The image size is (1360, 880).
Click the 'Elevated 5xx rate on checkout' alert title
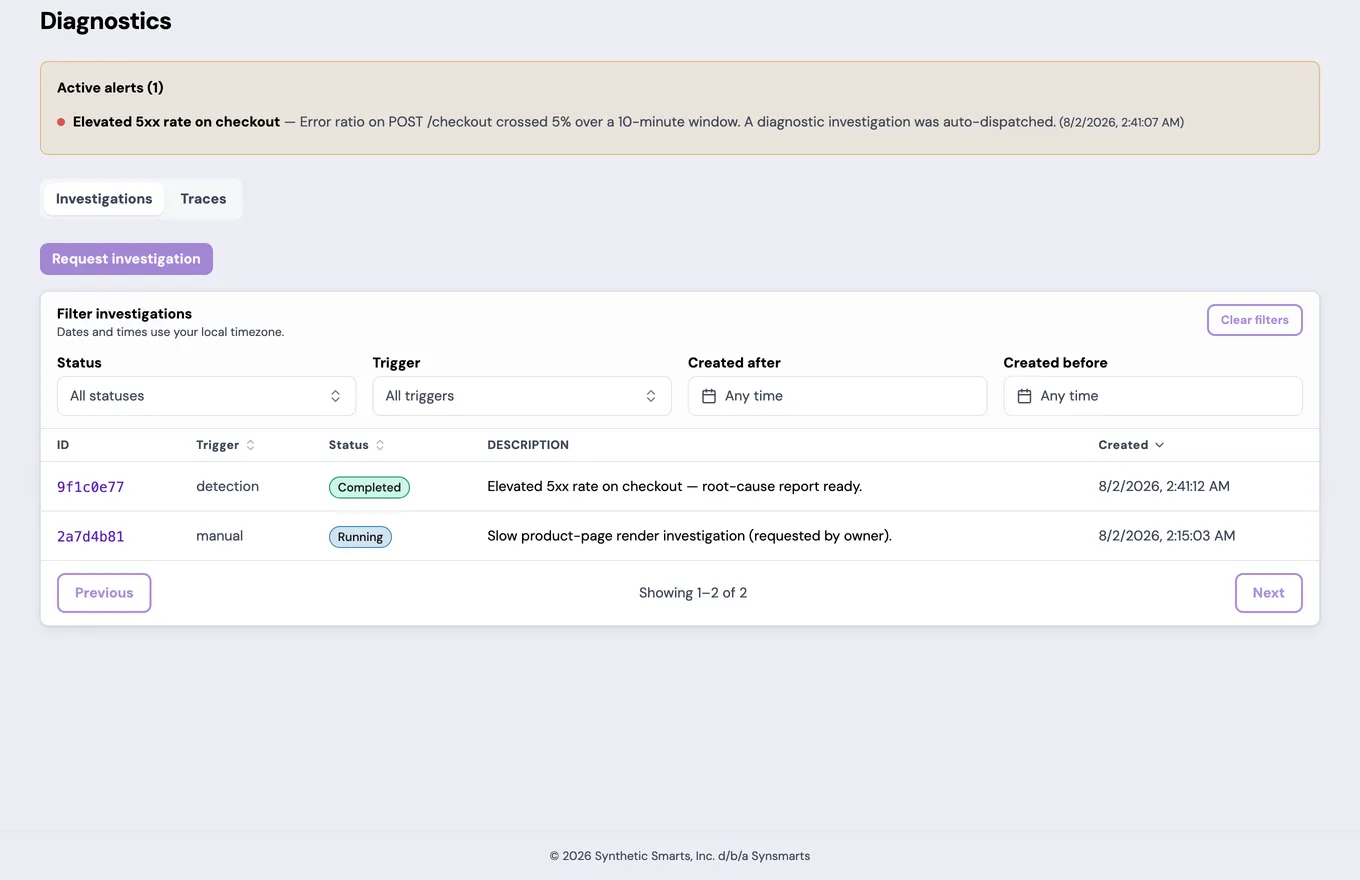[176, 122]
